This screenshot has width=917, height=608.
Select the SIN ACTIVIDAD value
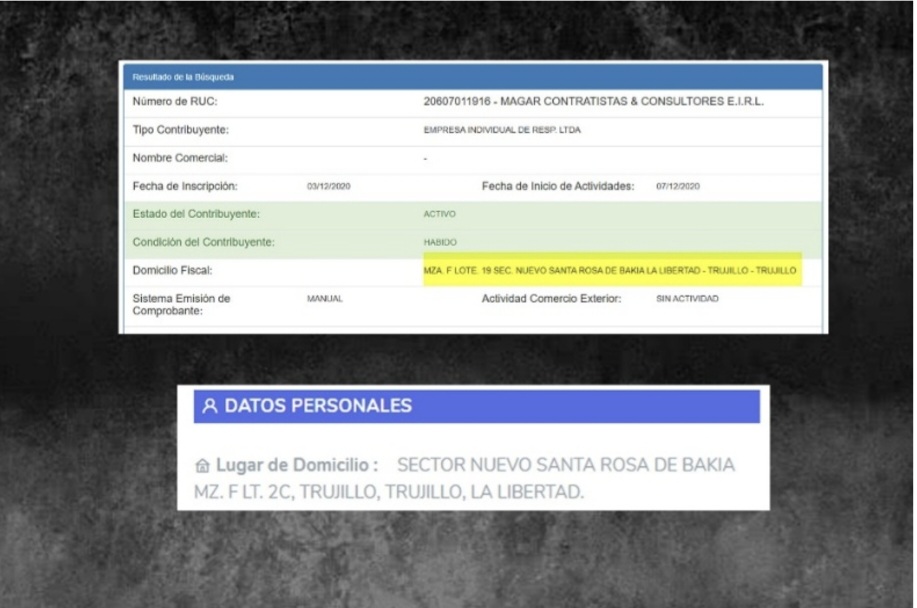pyautogui.click(x=687, y=299)
